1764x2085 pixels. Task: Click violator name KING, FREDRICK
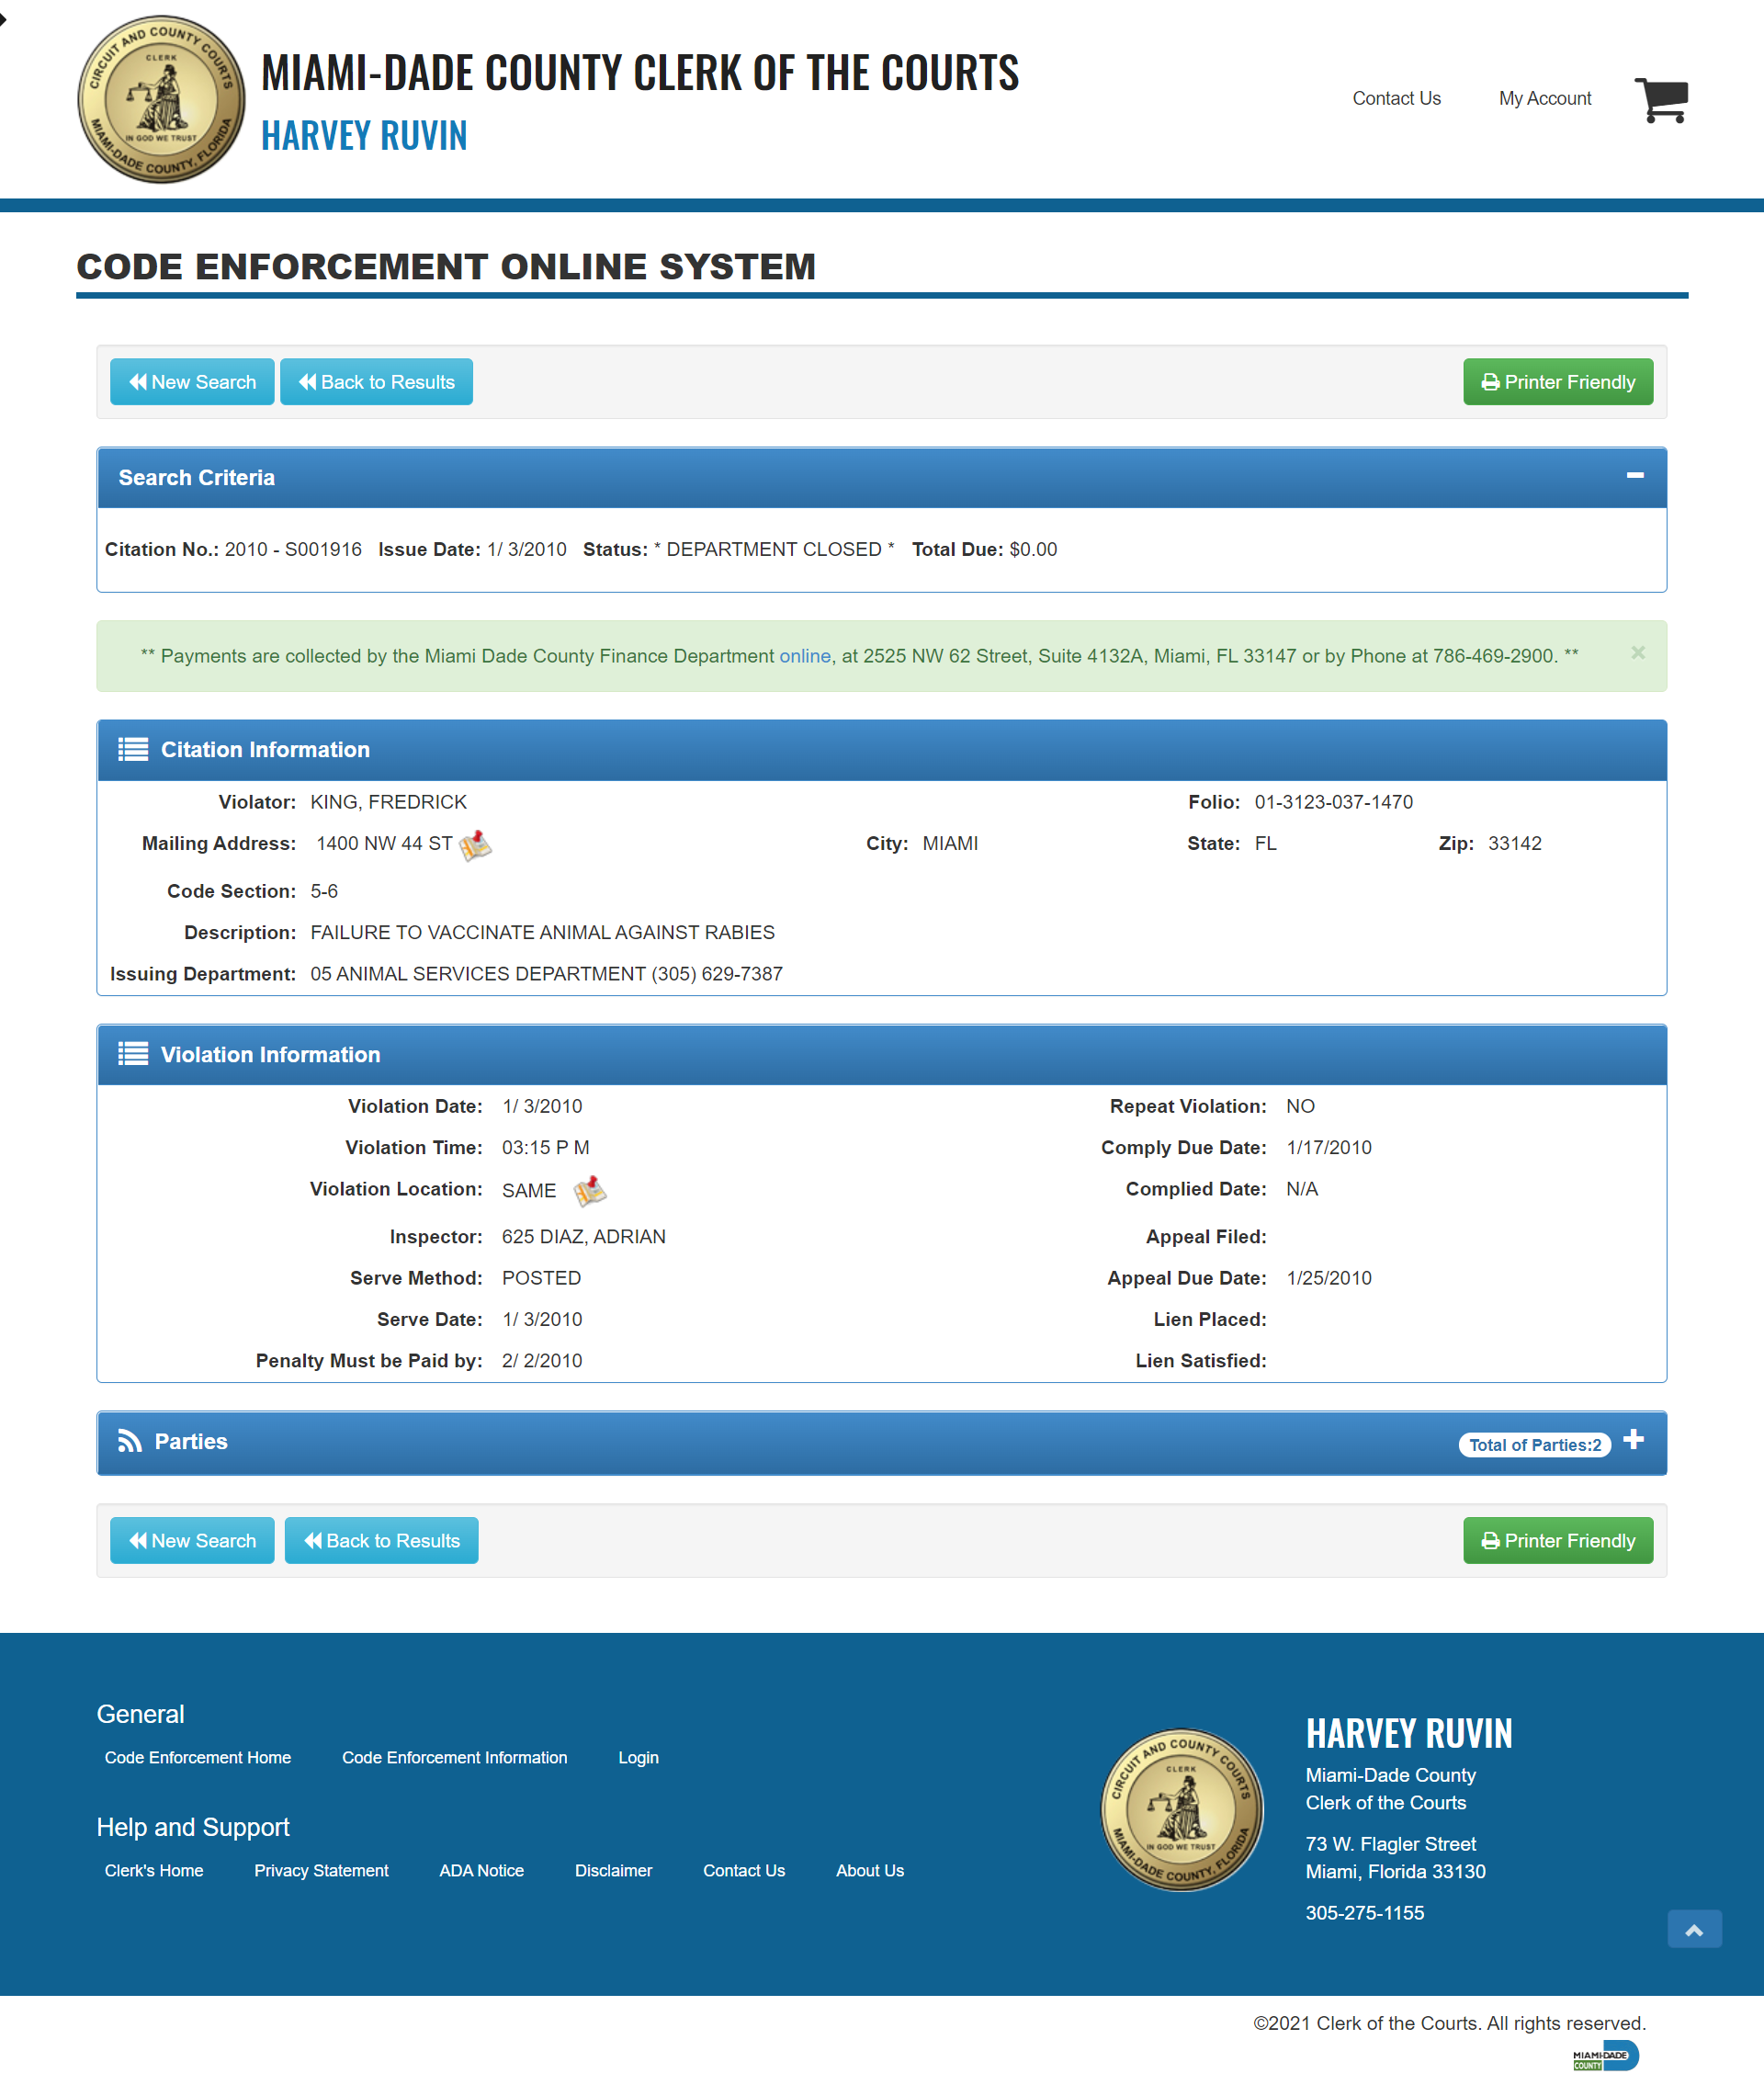(388, 803)
